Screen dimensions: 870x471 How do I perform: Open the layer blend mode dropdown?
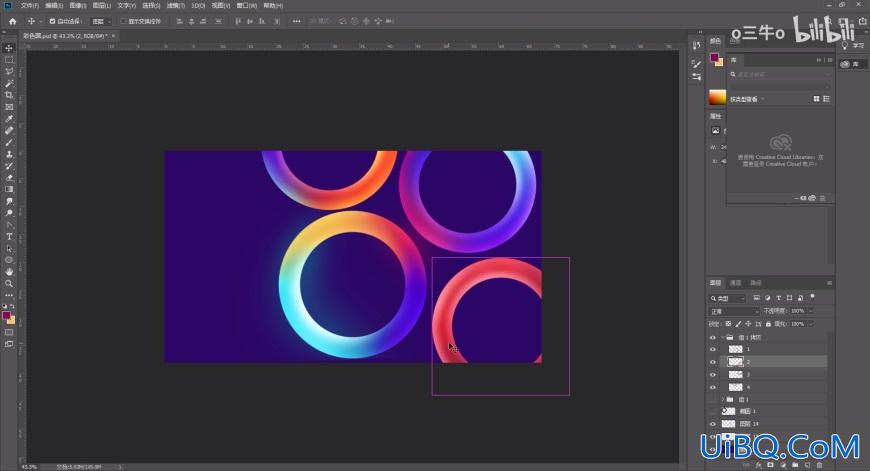[x=734, y=311]
